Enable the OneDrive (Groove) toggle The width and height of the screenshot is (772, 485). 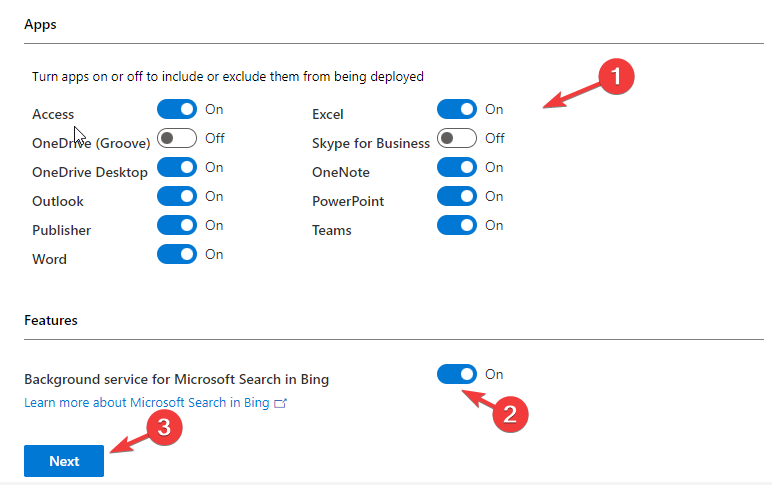177,138
